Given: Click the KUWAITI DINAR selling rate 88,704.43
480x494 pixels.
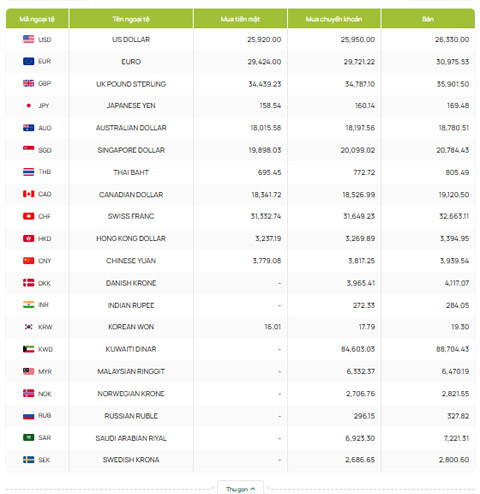Looking at the screenshot, I should pos(452,349).
